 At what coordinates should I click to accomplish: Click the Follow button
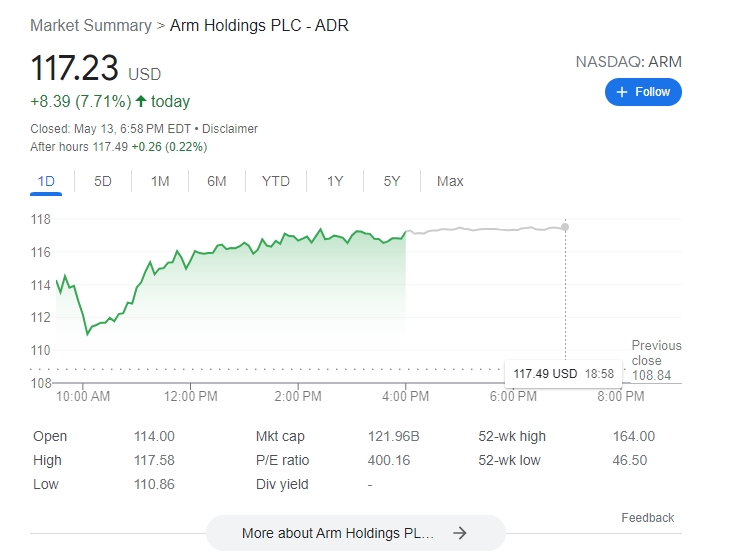[643, 92]
